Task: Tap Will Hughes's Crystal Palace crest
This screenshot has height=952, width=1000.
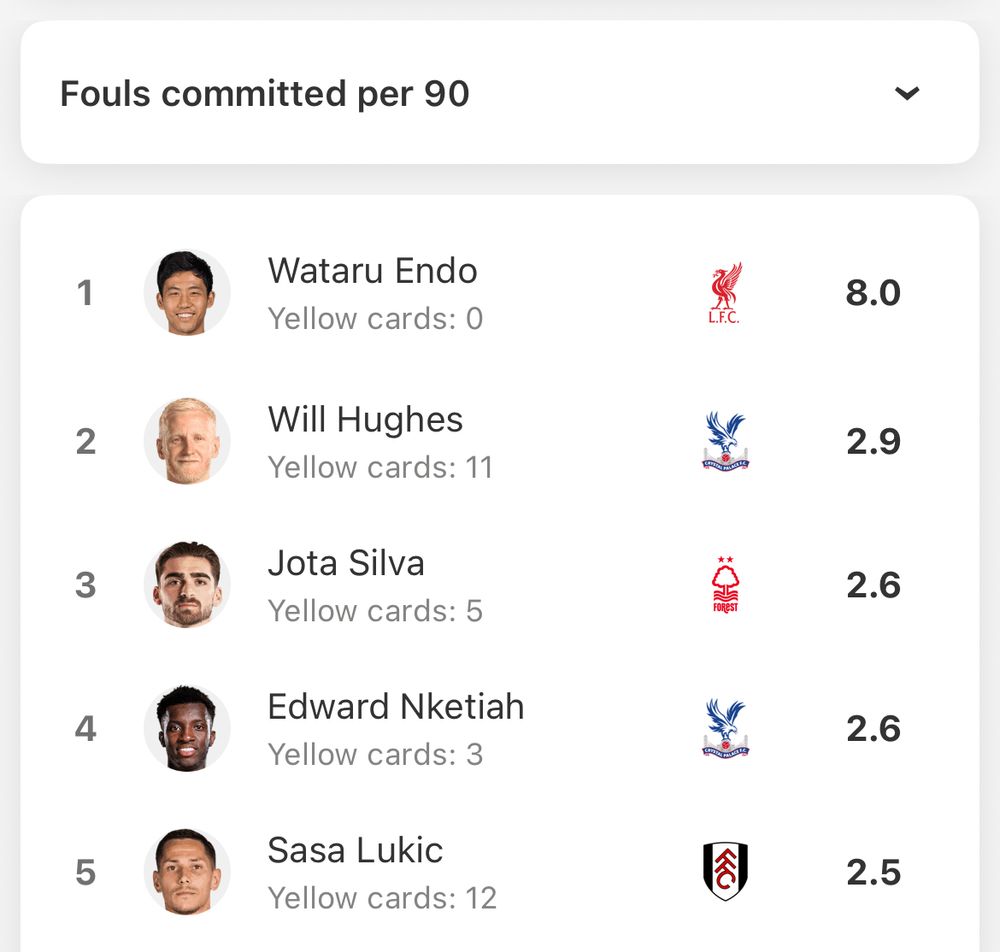Action: coord(725,441)
